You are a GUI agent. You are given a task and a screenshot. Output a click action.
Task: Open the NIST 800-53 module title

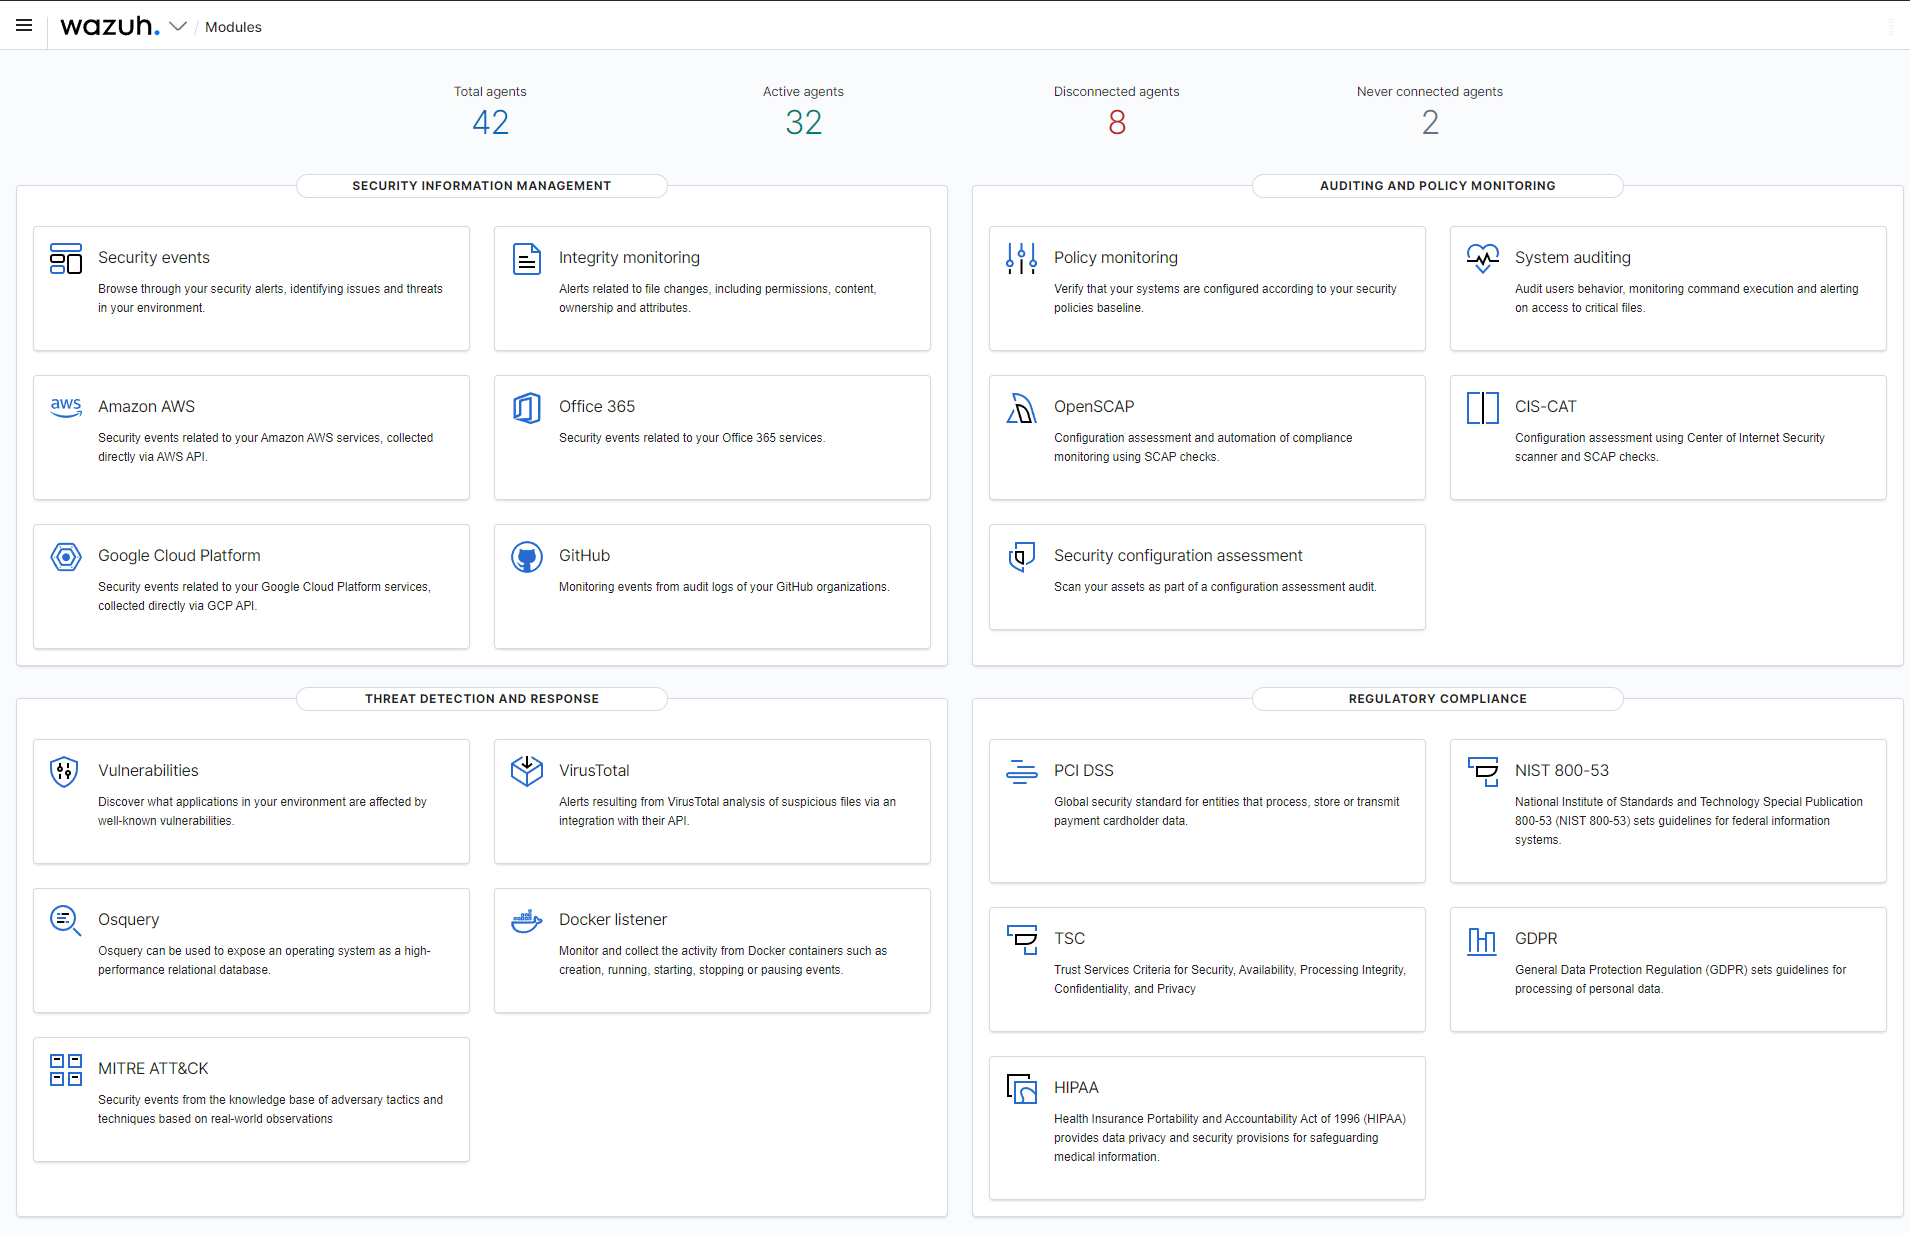[1562, 771]
